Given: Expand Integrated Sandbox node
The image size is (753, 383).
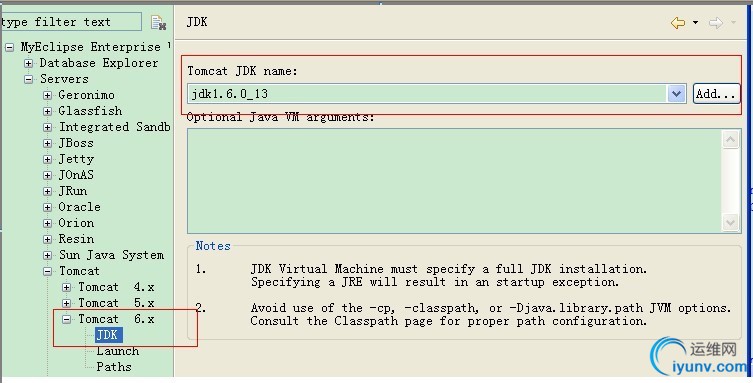Looking at the screenshot, I should click(x=48, y=127).
